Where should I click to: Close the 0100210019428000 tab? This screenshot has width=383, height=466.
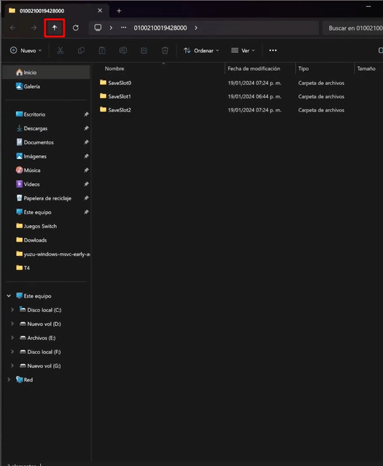tap(100, 11)
